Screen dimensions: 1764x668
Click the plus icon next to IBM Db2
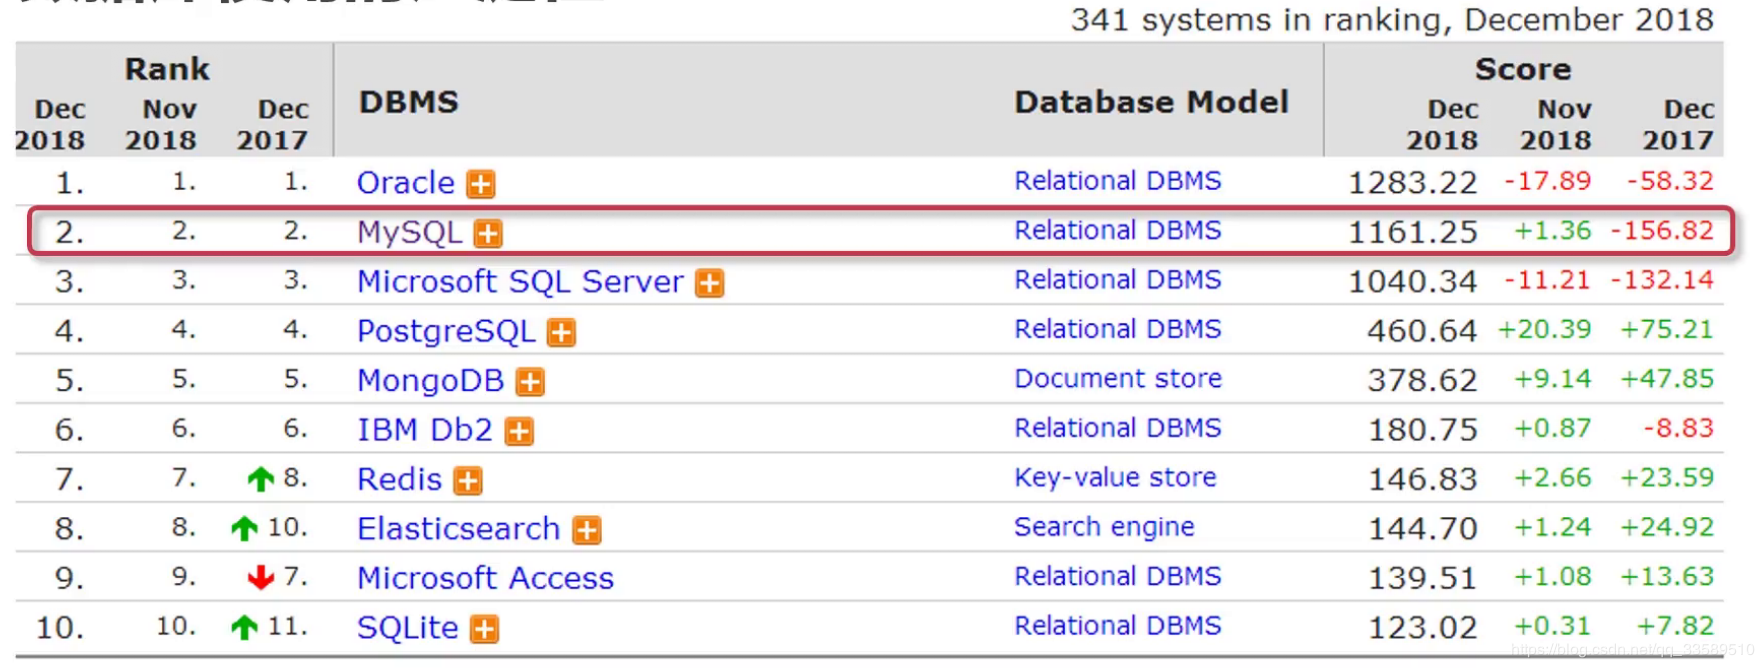pyautogui.click(x=519, y=431)
